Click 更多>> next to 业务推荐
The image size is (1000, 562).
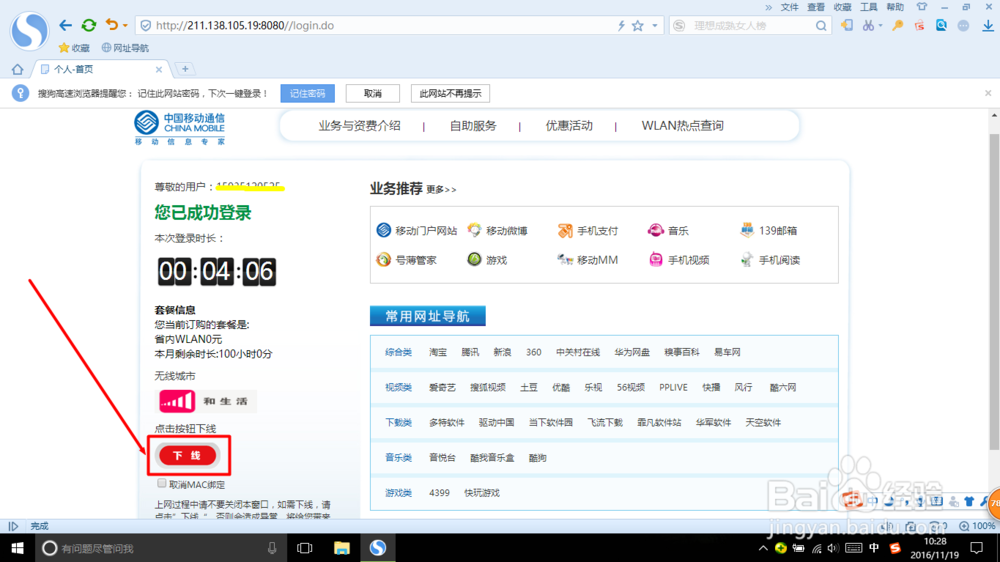pos(441,189)
